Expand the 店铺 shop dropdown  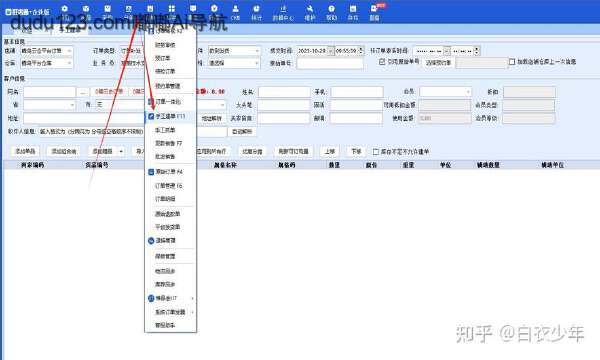click(x=46, y=50)
